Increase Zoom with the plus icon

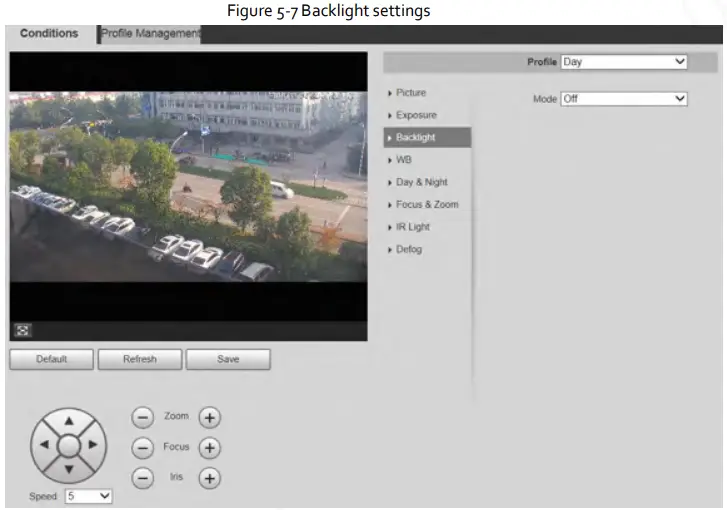pyautogui.click(x=210, y=418)
